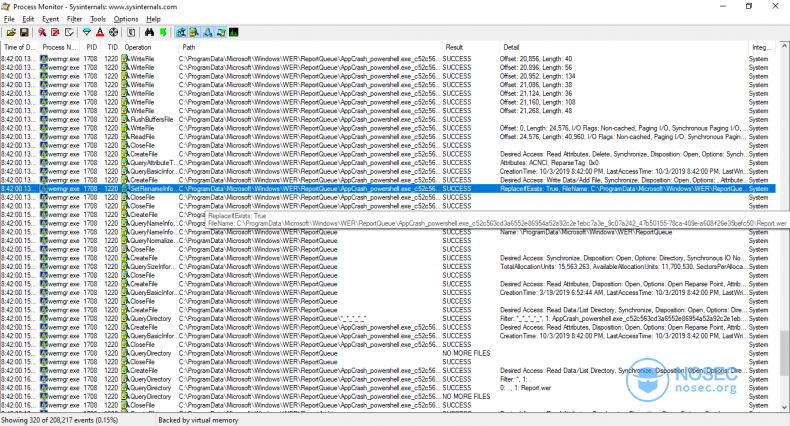Click the 'TotalAllocationUnits: 15,563,263' detail cell

(x=624, y=266)
